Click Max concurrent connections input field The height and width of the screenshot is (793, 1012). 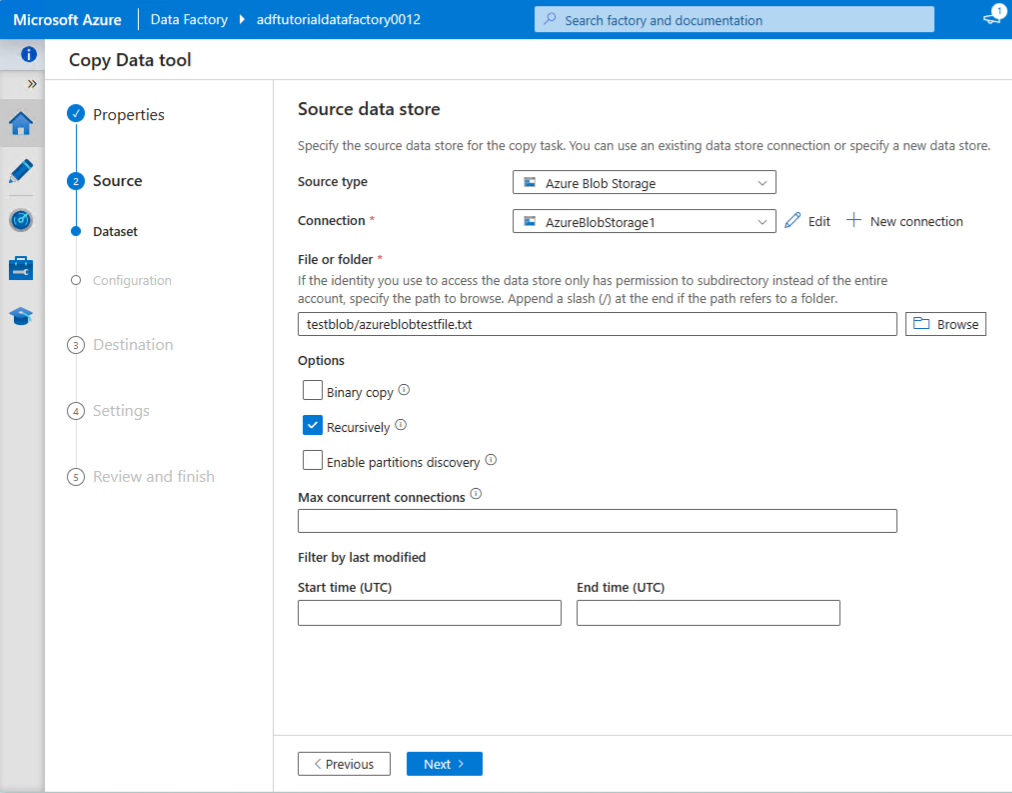coord(597,521)
